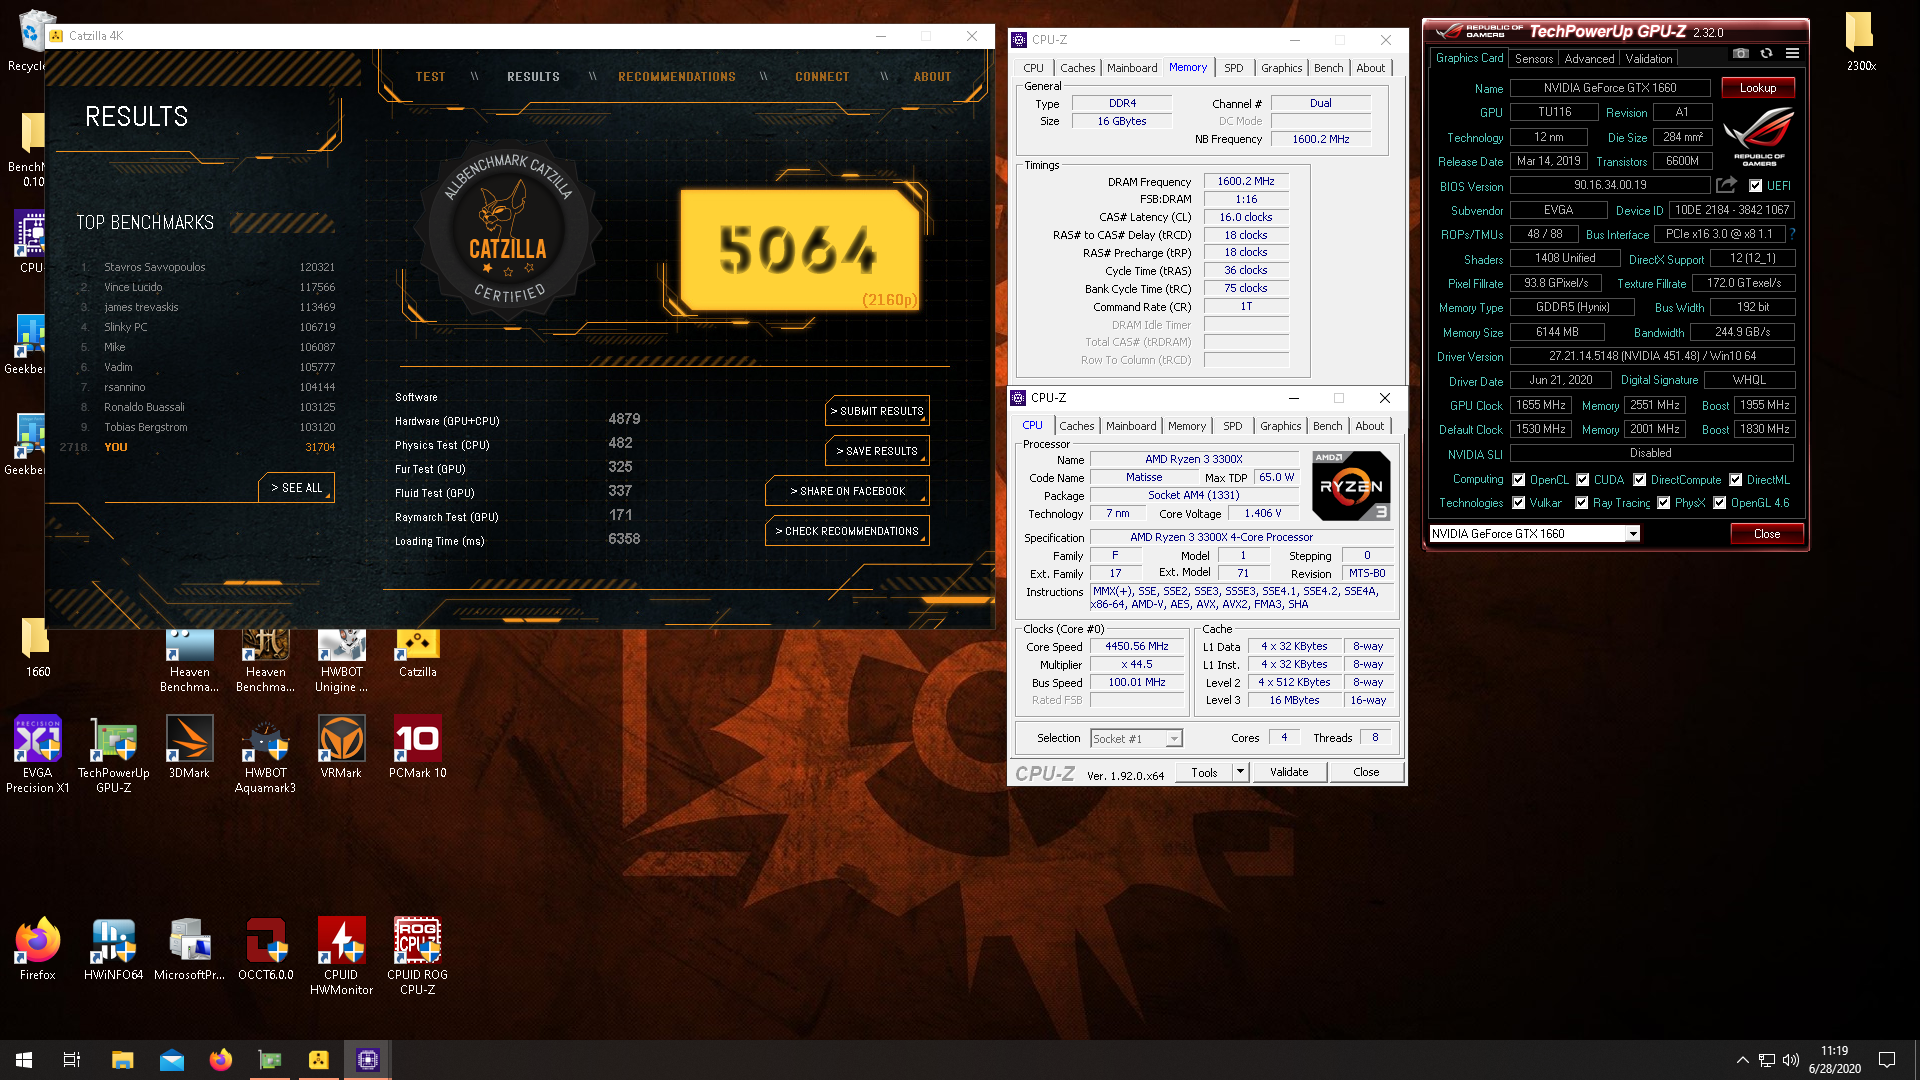1920x1080 pixels.
Task: Open Mail app on the taskbar
Action: pyautogui.click(x=171, y=1060)
